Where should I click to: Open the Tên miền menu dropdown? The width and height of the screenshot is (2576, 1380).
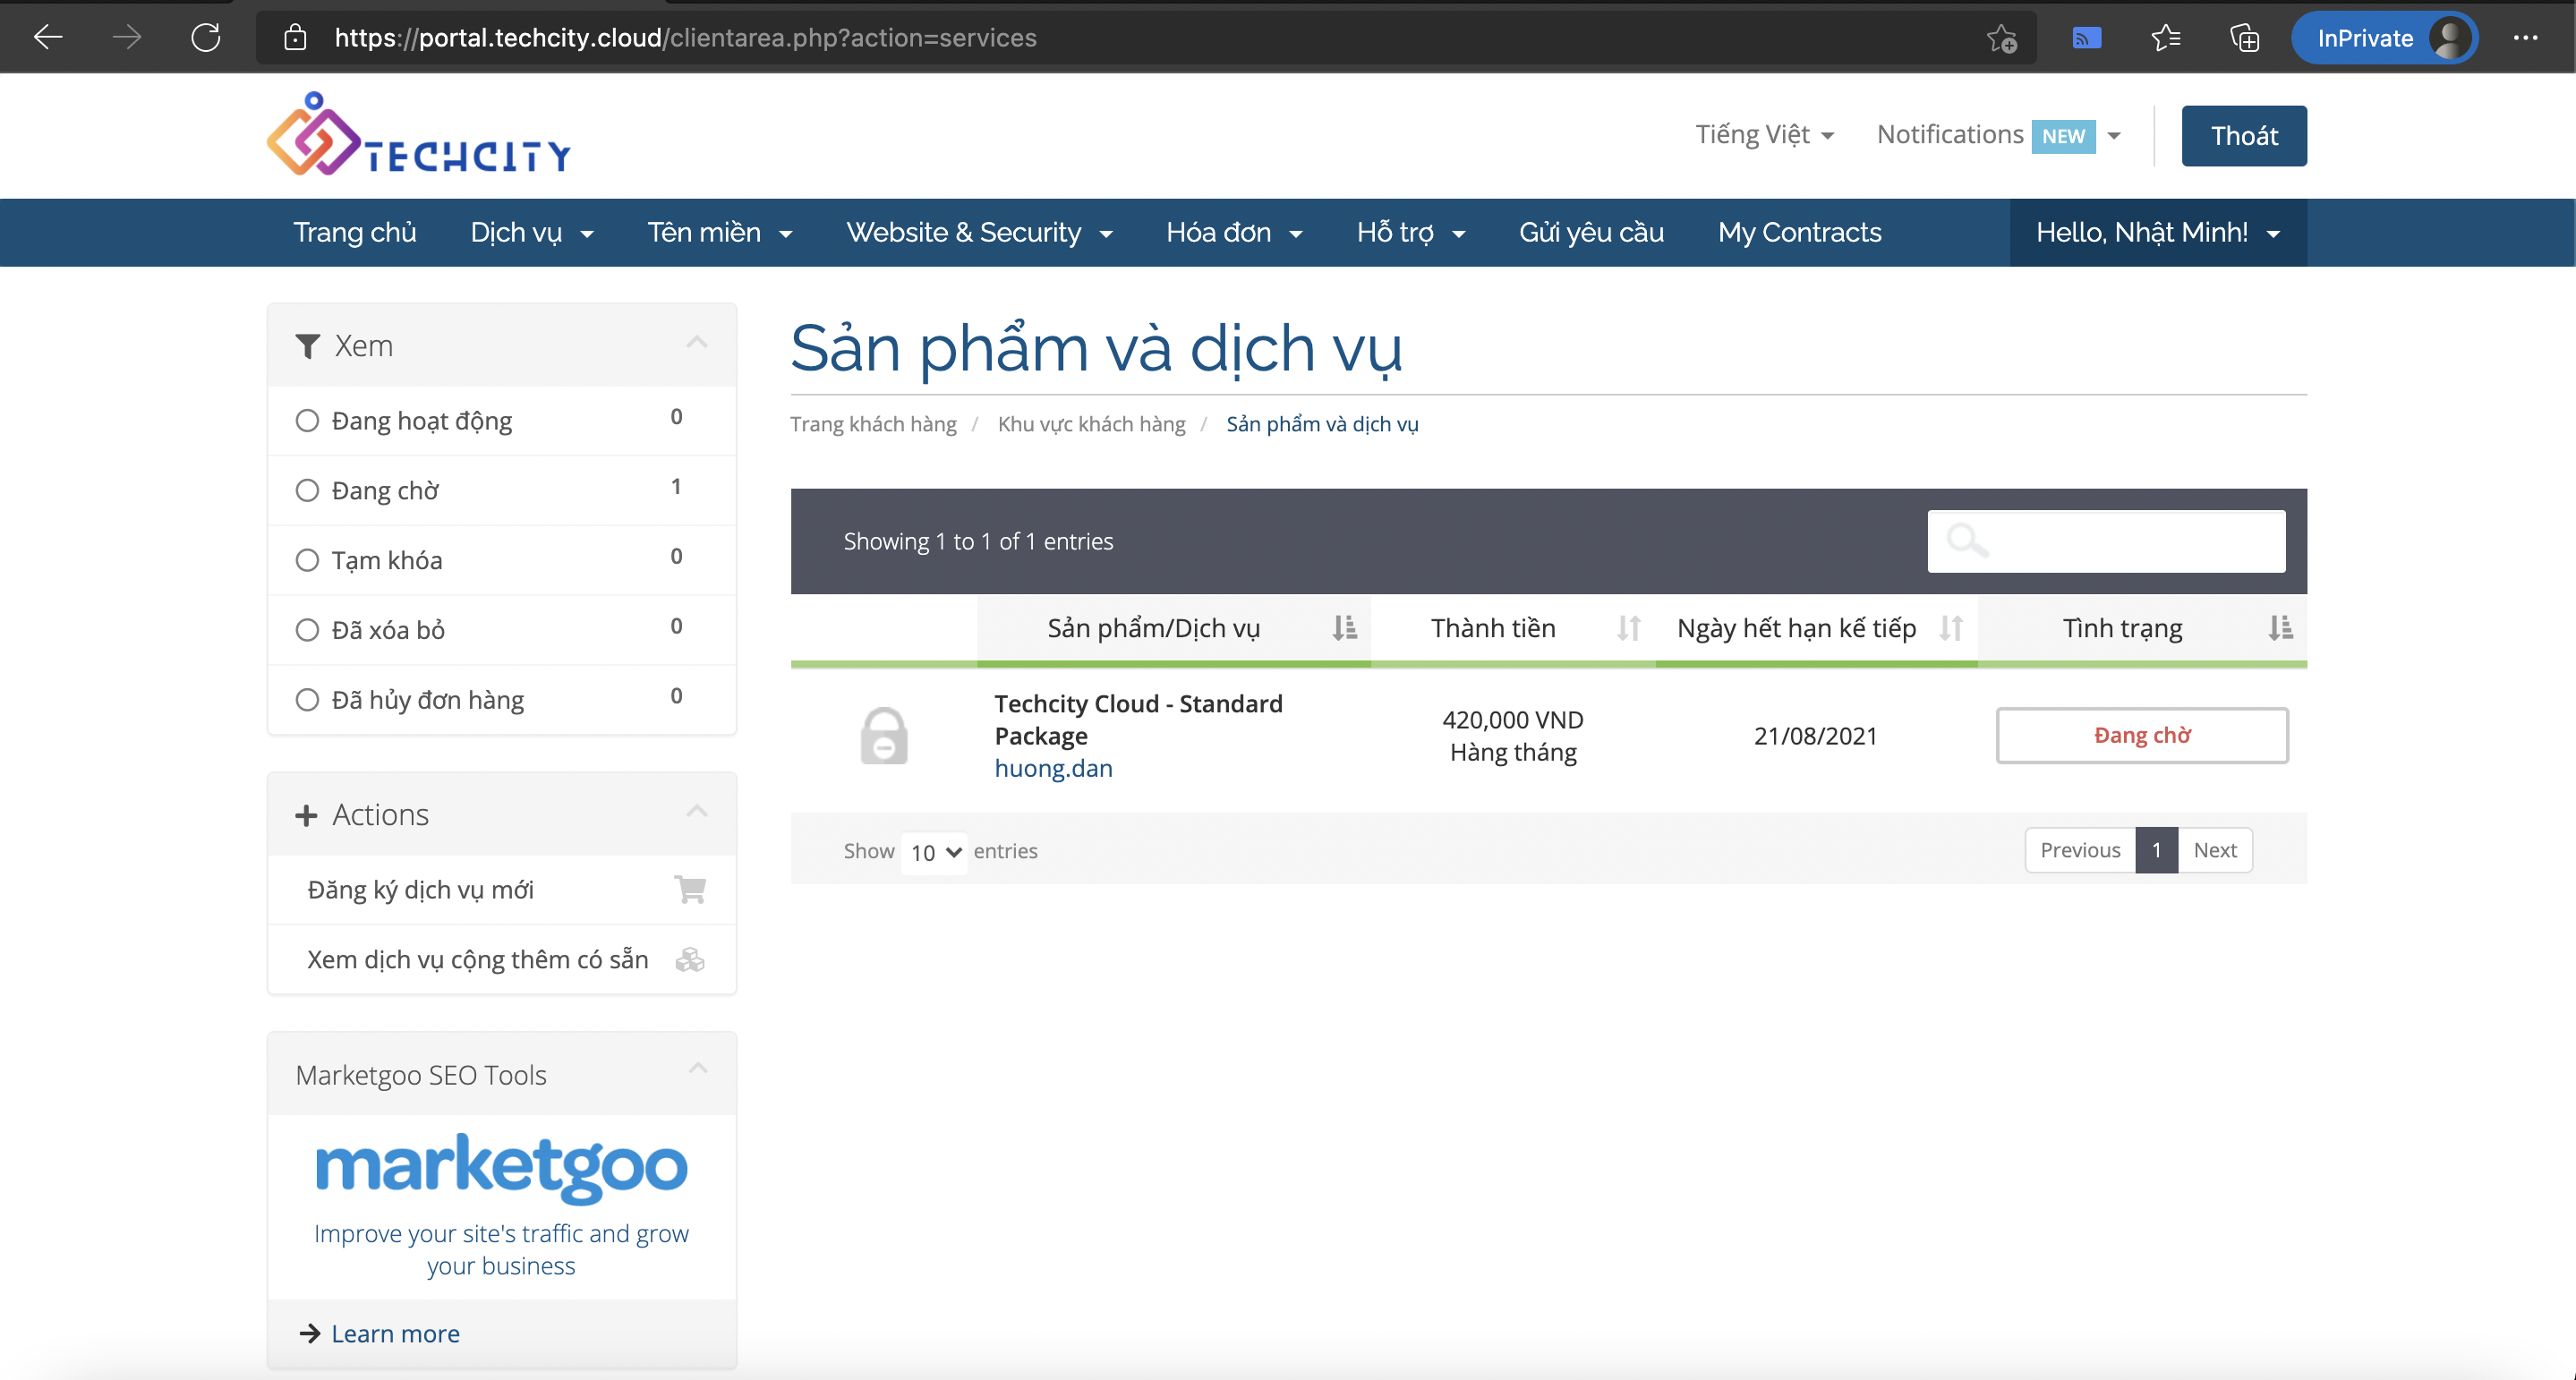click(x=720, y=232)
